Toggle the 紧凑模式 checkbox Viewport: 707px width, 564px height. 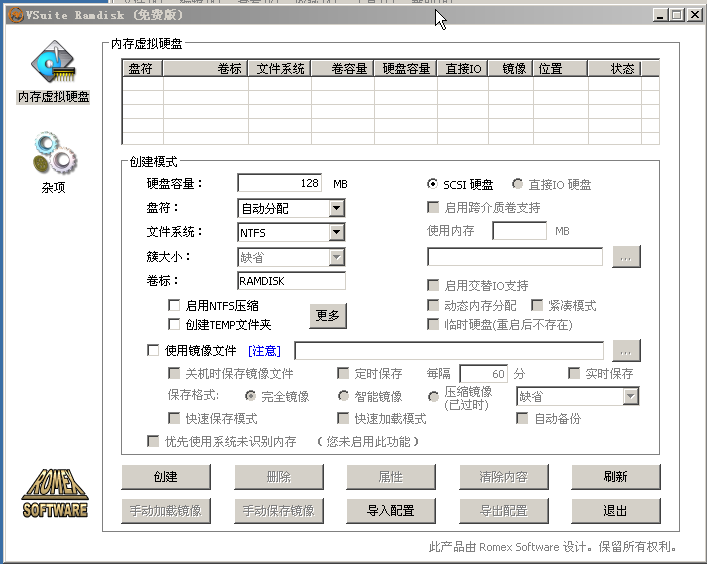click(537, 305)
